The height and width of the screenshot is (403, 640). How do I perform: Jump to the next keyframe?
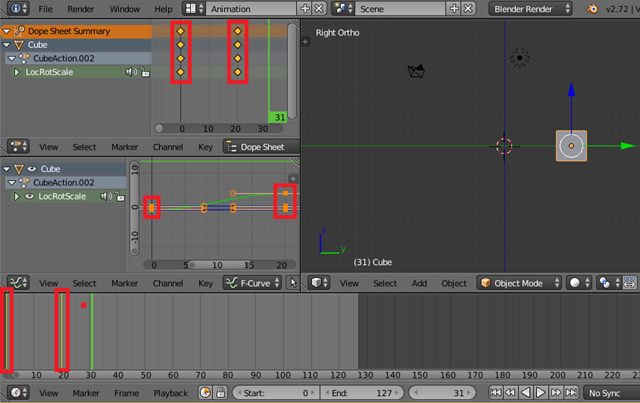tap(556, 393)
